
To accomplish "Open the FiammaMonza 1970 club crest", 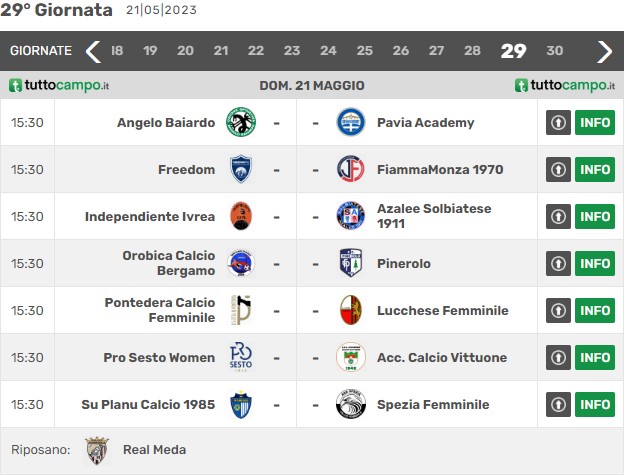I will tap(351, 169).
